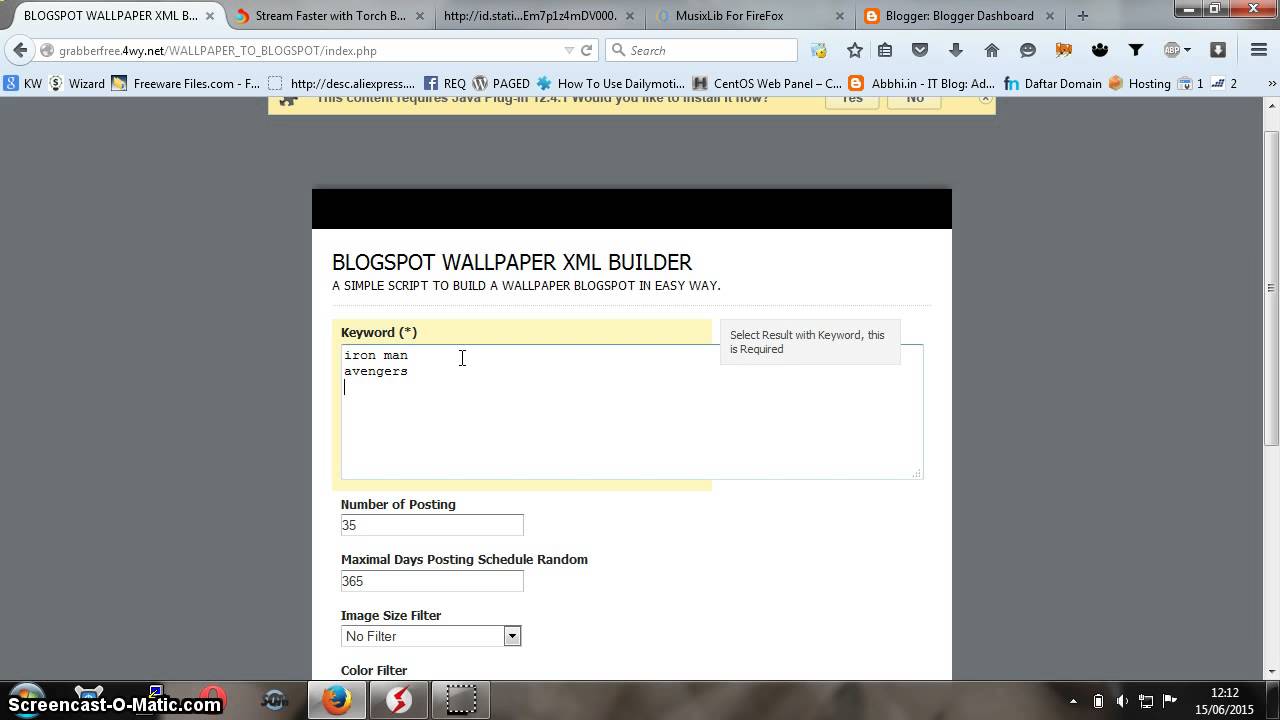Open Daftar Domain bookmark
Viewport: 1280px width, 720px height.
click(x=1053, y=84)
